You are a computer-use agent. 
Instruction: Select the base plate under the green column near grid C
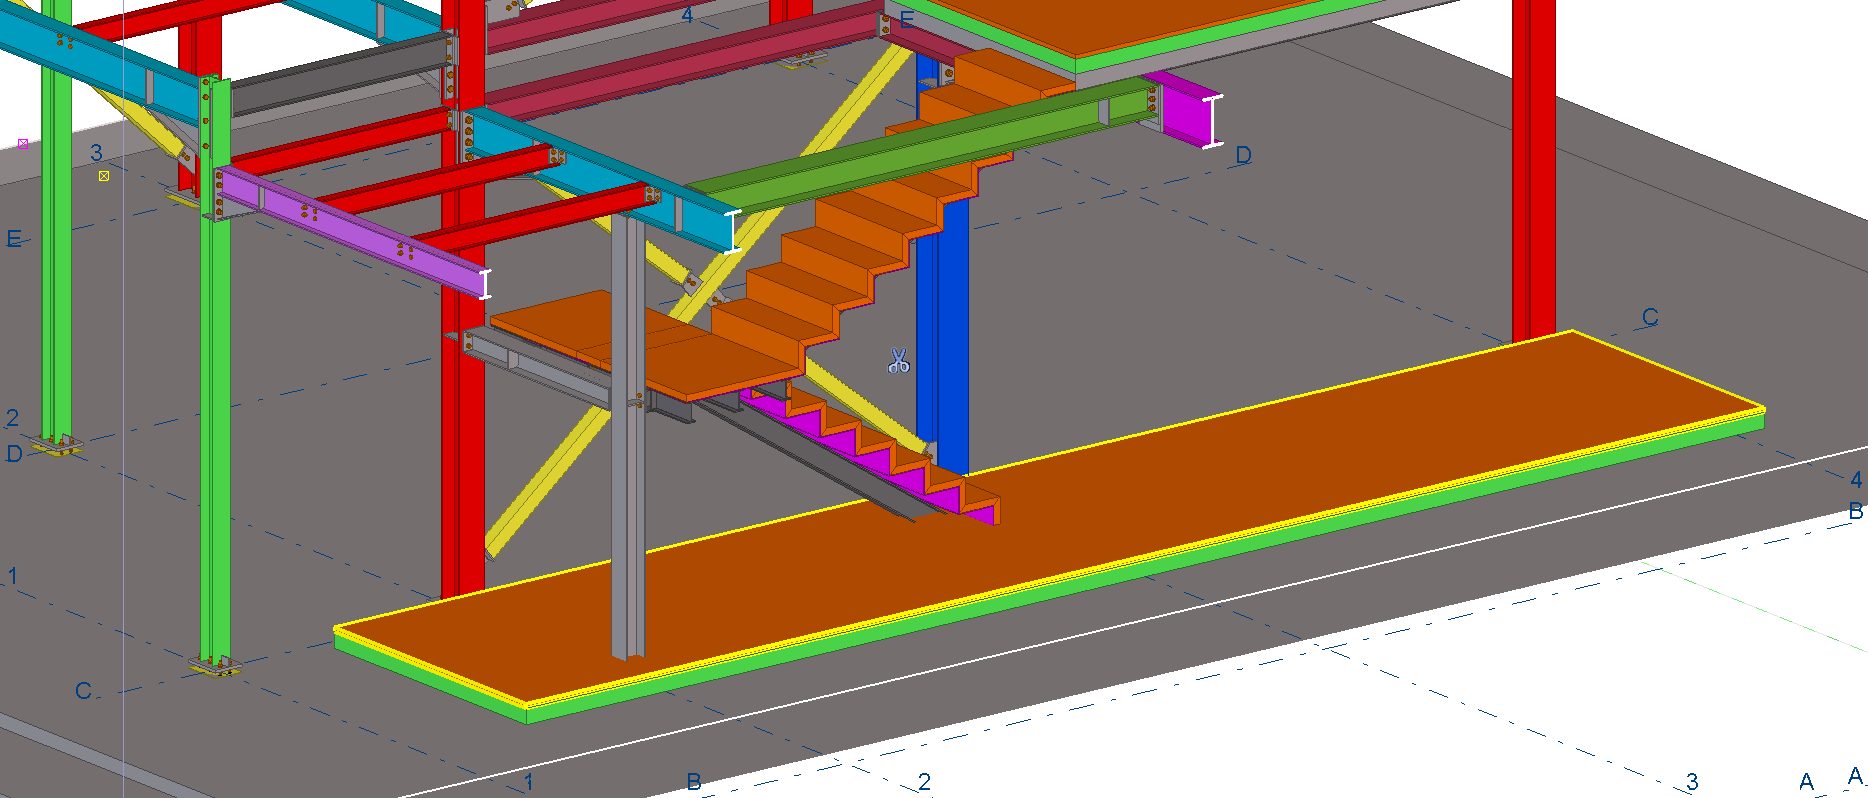(x=216, y=665)
